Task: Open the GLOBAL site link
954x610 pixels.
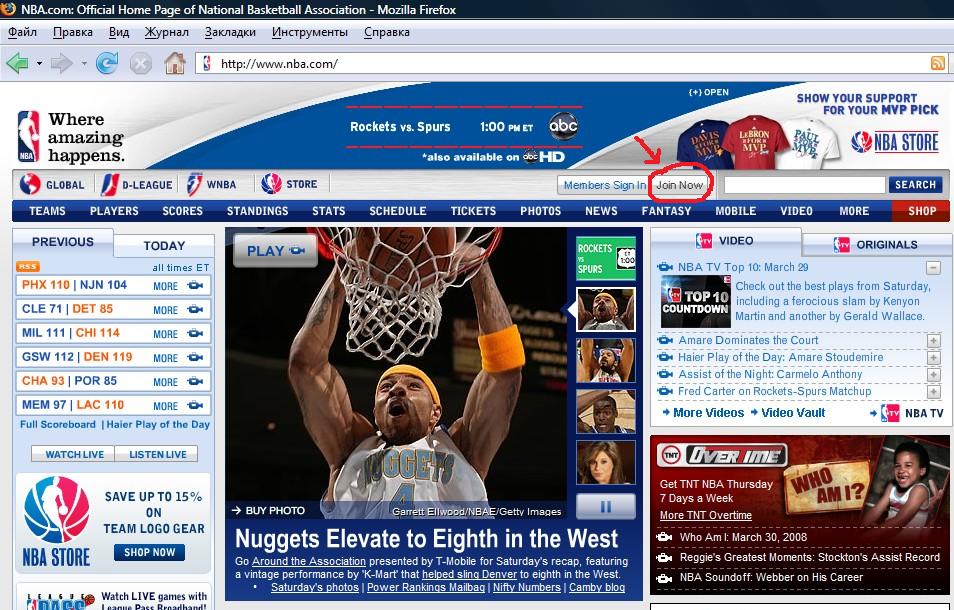Action: 52,184
